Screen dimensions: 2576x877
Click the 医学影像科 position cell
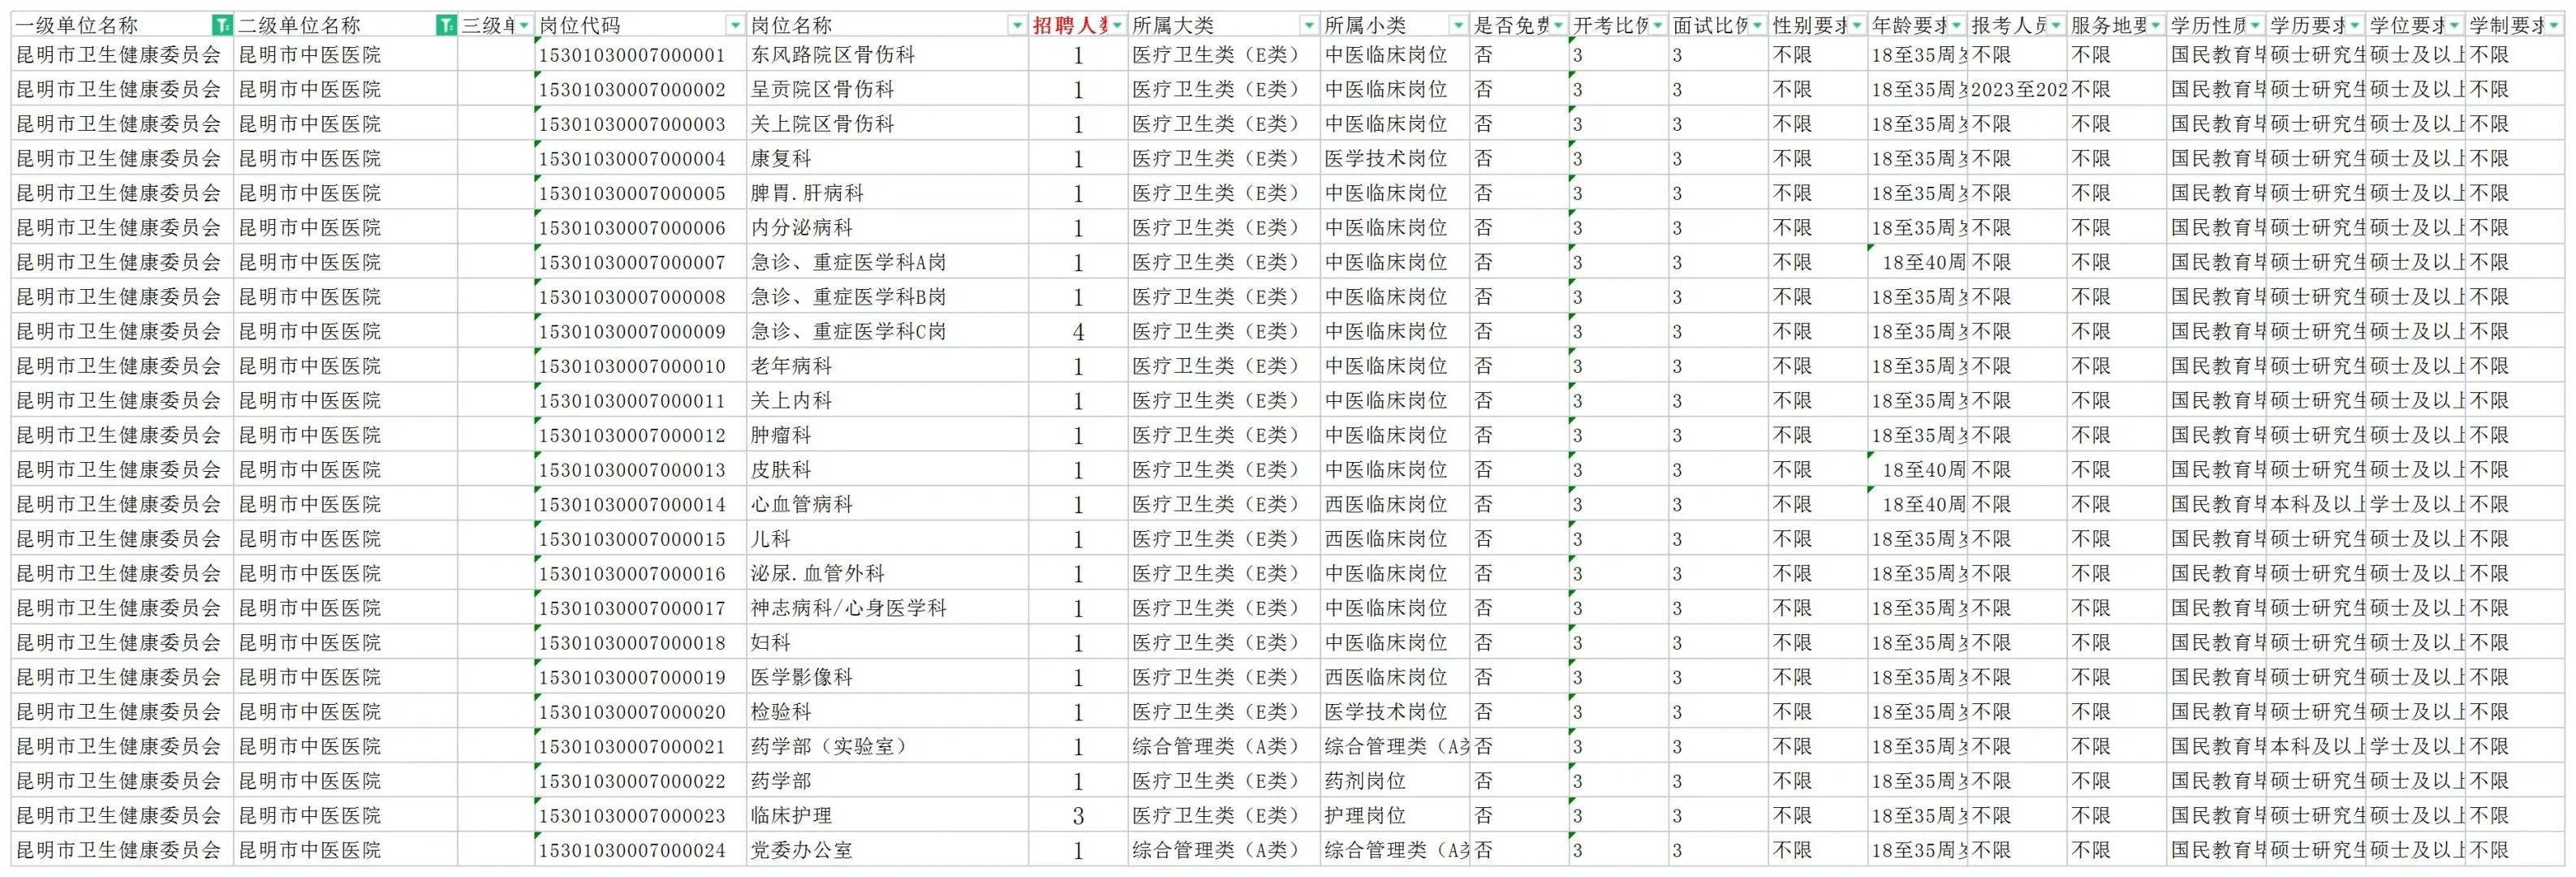point(887,677)
